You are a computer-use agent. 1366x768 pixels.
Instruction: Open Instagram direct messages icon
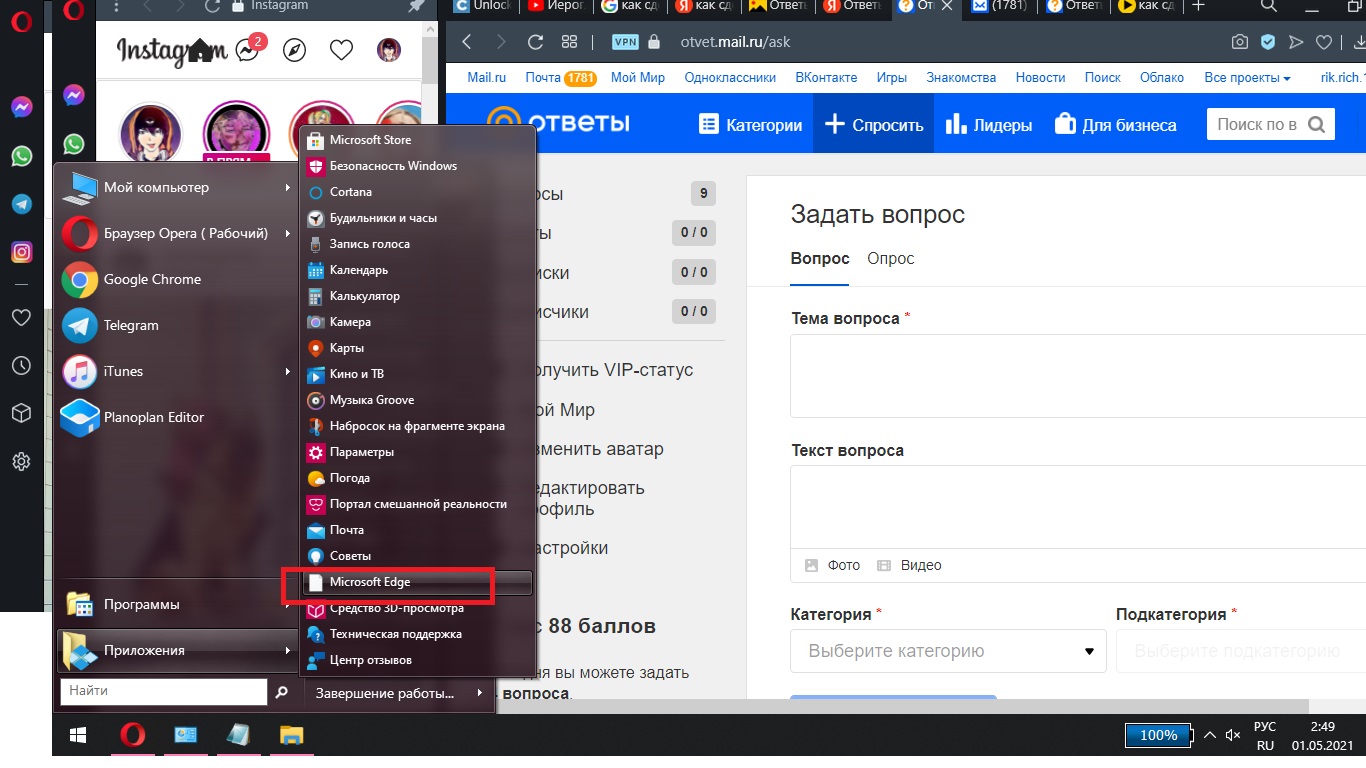[247, 49]
